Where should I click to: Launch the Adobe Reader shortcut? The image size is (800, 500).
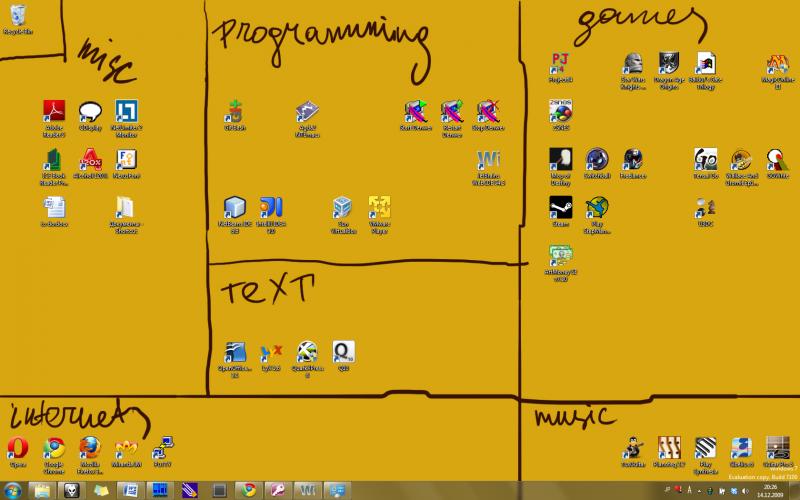pos(54,111)
